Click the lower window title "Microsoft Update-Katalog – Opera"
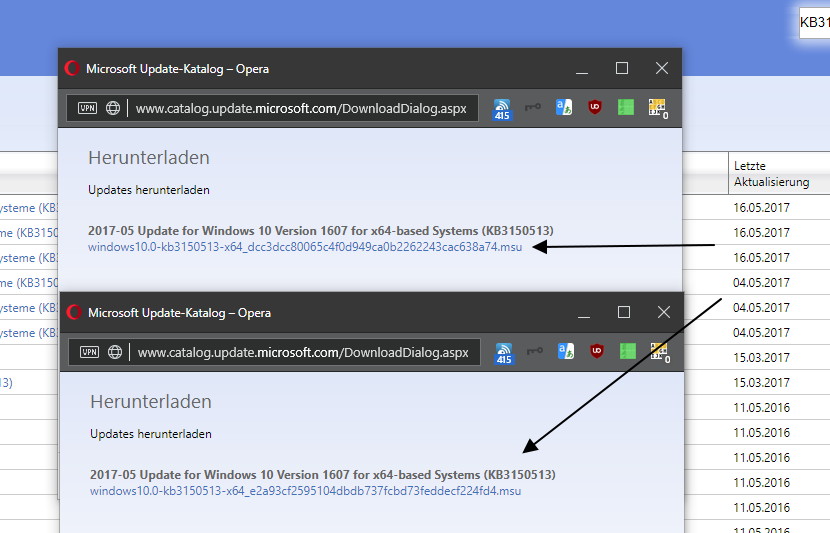Viewport: 830px width, 533px height. pyautogui.click(x=179, y=313)
